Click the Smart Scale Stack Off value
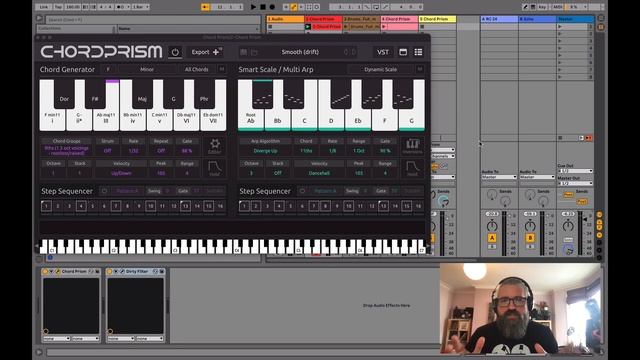The image size is (640, 360). point(278,173)
